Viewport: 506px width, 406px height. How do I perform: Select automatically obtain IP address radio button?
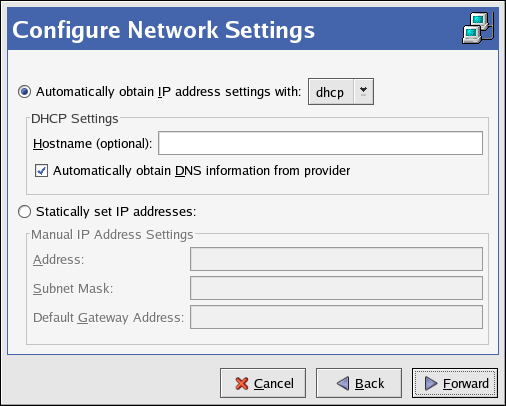tap(25, 92)
